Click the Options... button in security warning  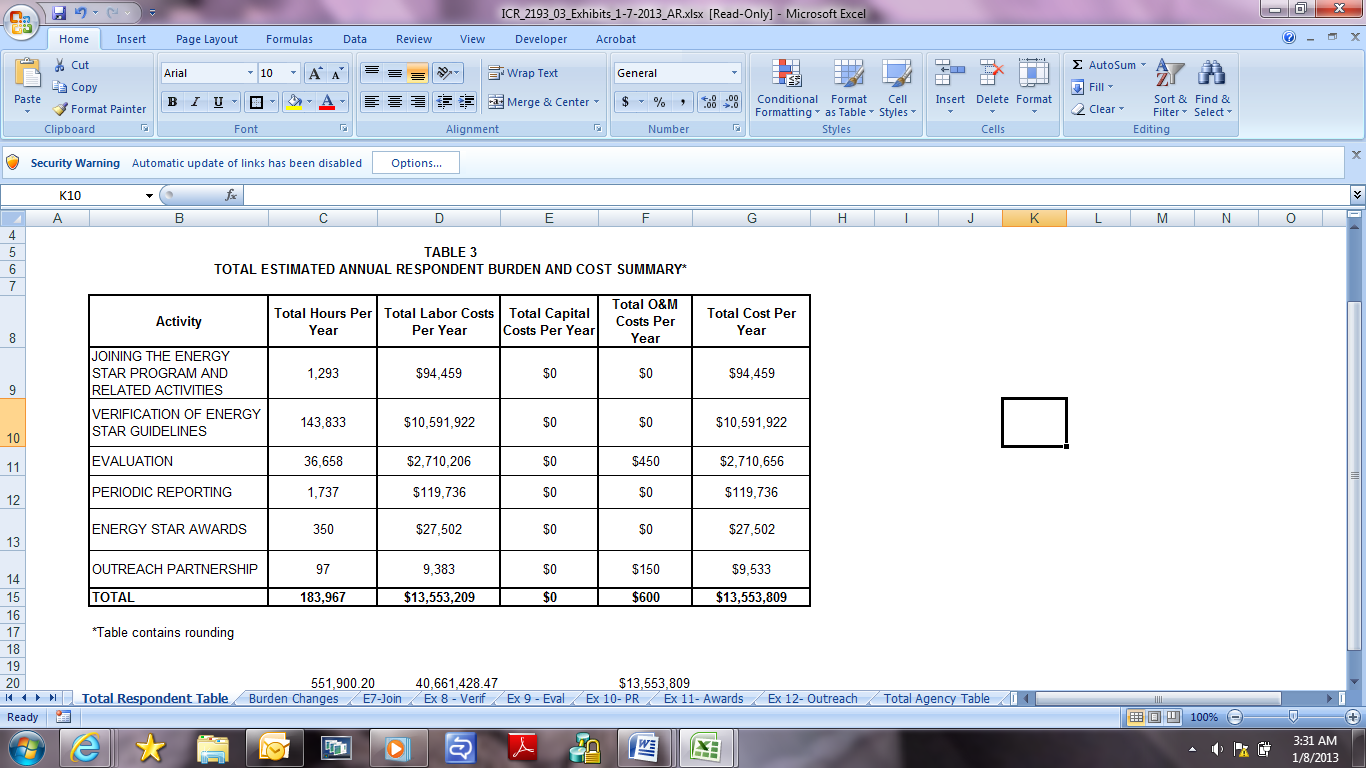416,163
